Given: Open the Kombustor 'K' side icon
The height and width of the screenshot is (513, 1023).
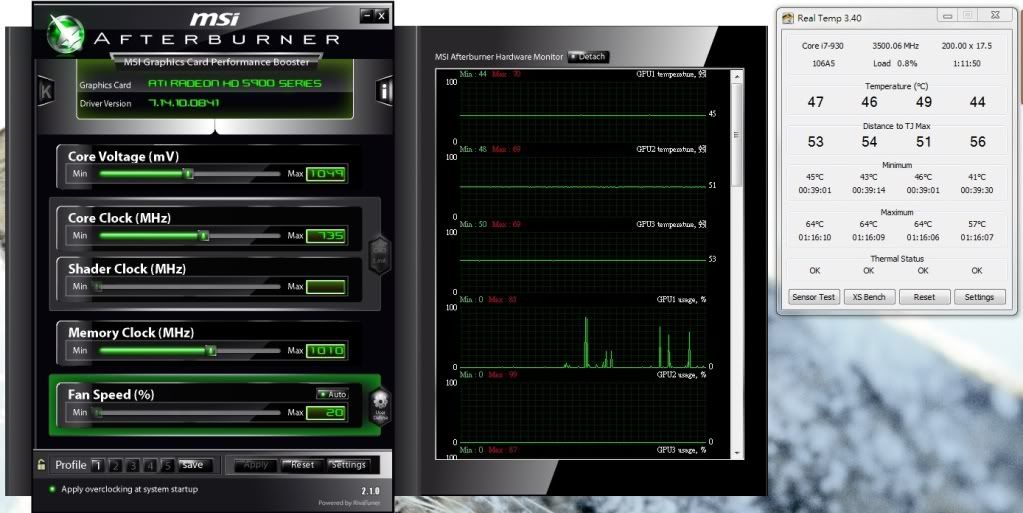Looking at the screenshot, I should tap(45, 91).
